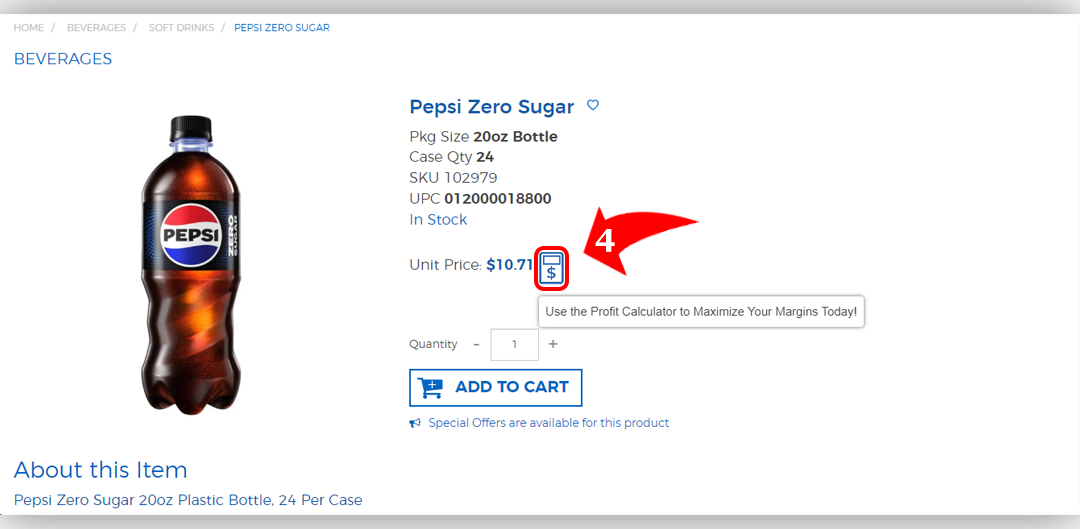1080x529 pixels.
Task: Increase quantity with the plus button
Action: coord(553,344)
